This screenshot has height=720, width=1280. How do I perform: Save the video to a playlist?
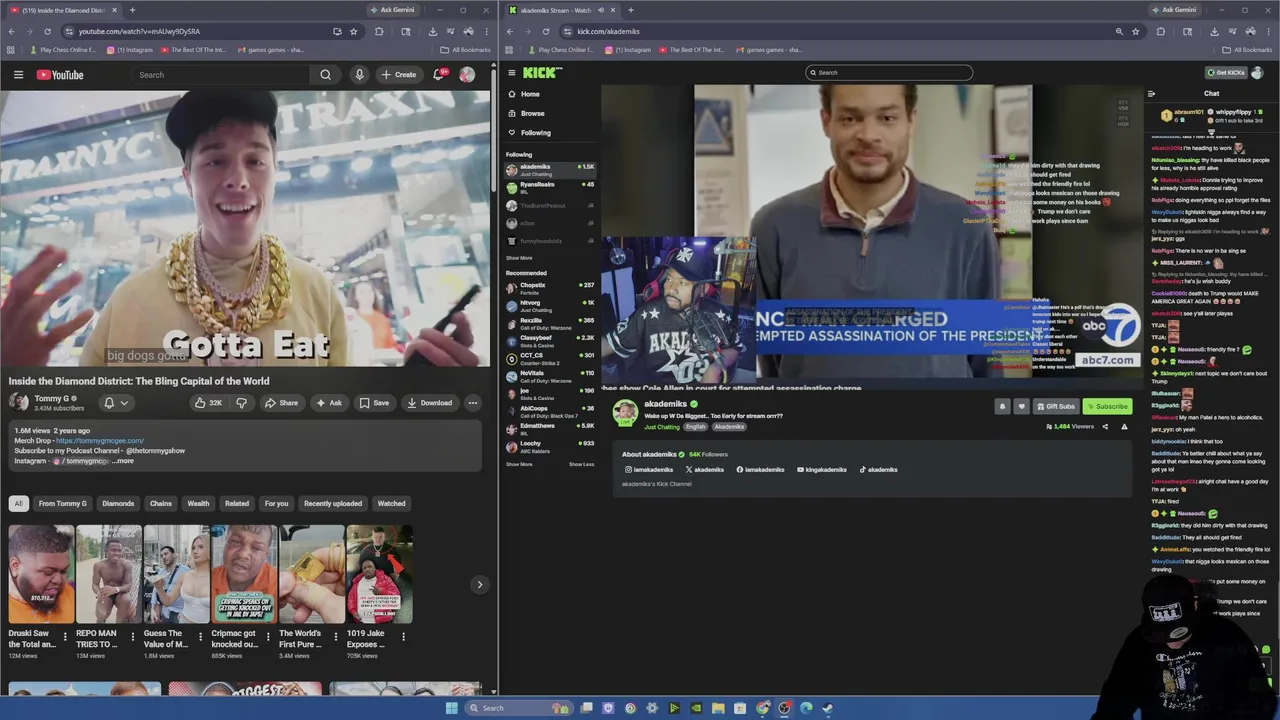(374, 403)
